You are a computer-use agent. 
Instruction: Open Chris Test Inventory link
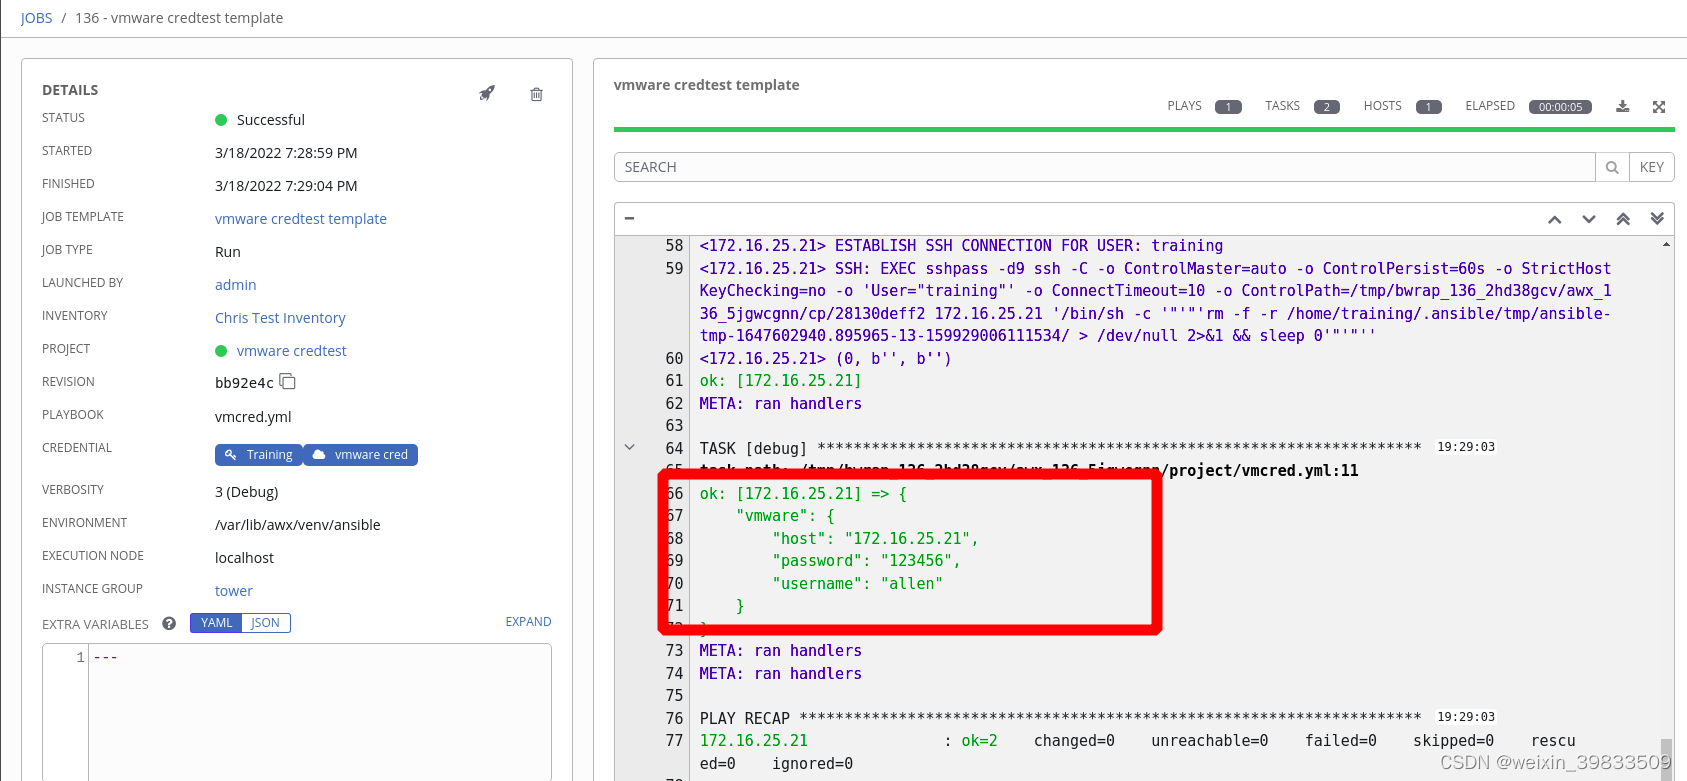point(280,318)
